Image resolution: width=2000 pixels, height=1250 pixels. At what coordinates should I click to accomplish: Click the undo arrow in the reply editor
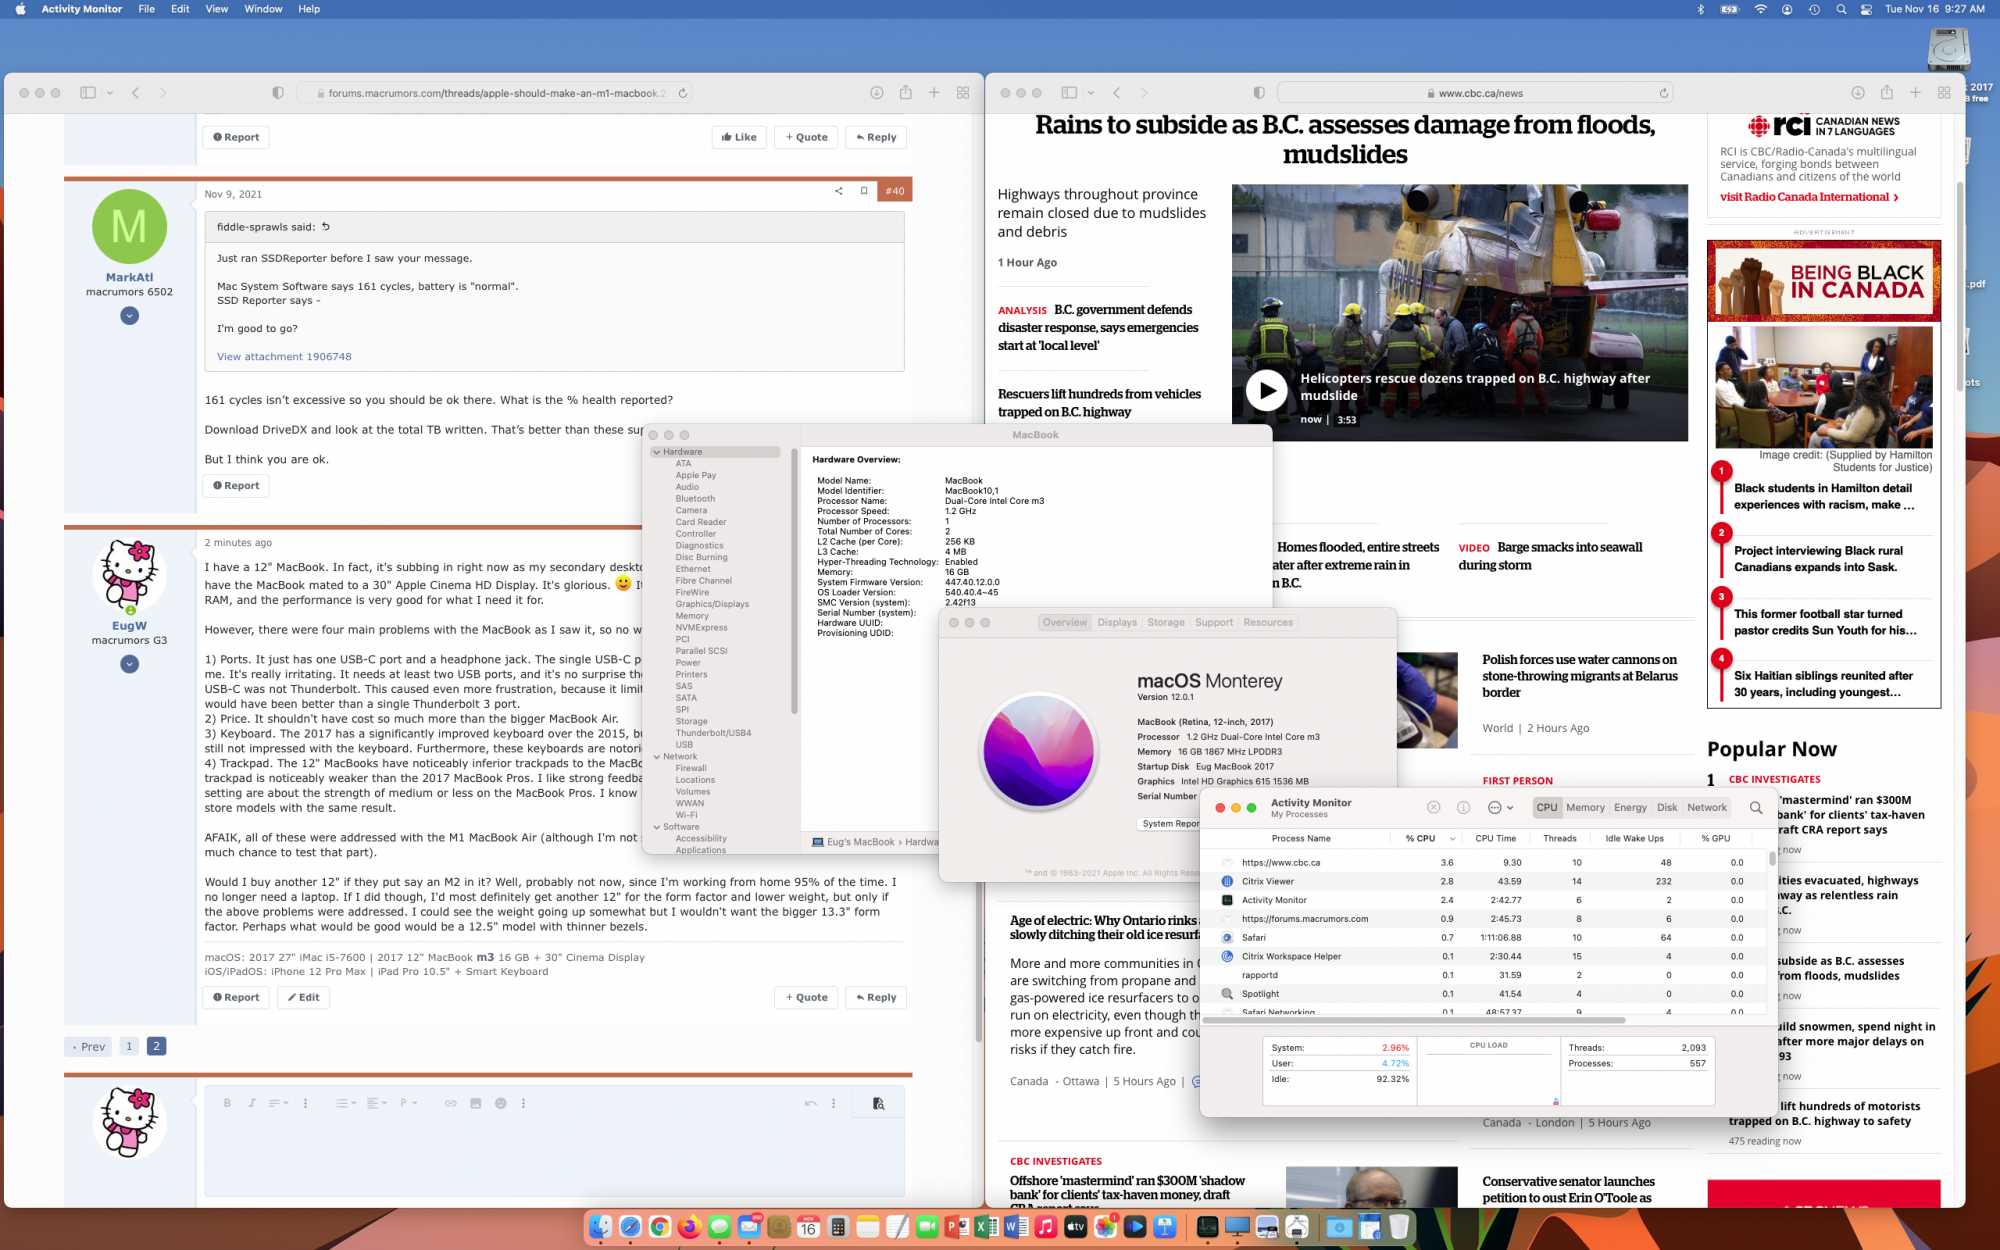tap(810, 1103)
